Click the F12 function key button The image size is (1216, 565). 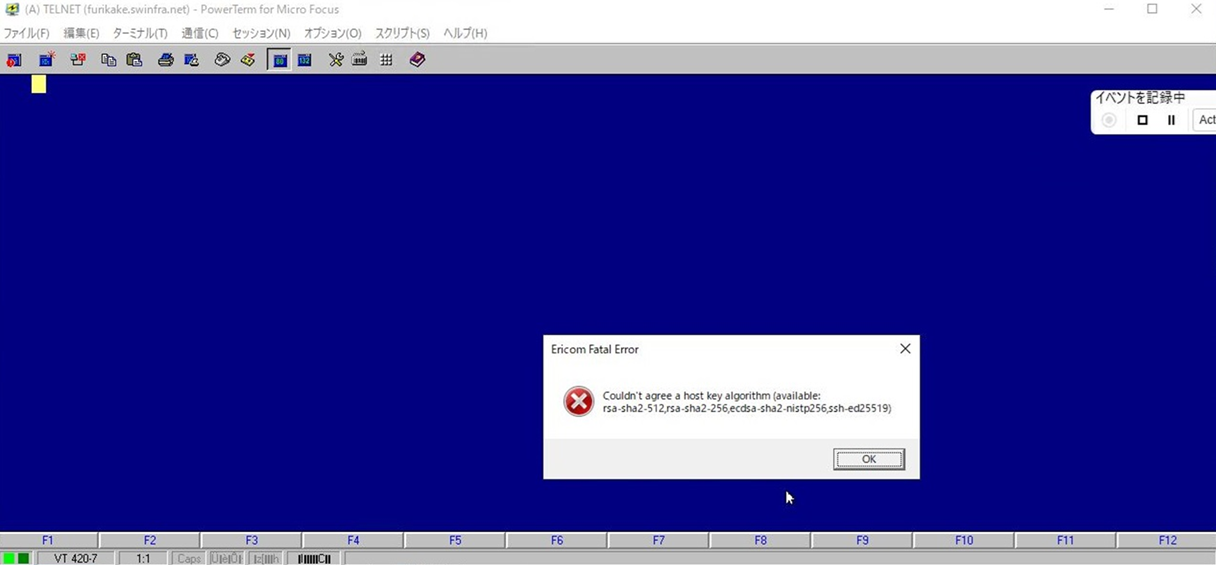[x=1167, y=540]
